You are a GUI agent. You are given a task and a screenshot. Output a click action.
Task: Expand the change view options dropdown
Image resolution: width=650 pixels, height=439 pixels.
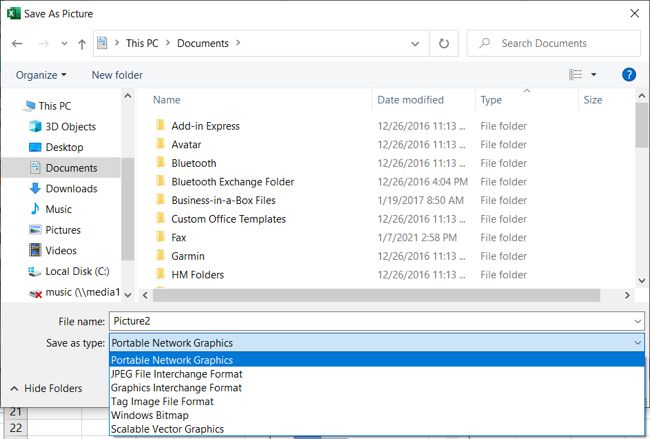coord(593,75)
